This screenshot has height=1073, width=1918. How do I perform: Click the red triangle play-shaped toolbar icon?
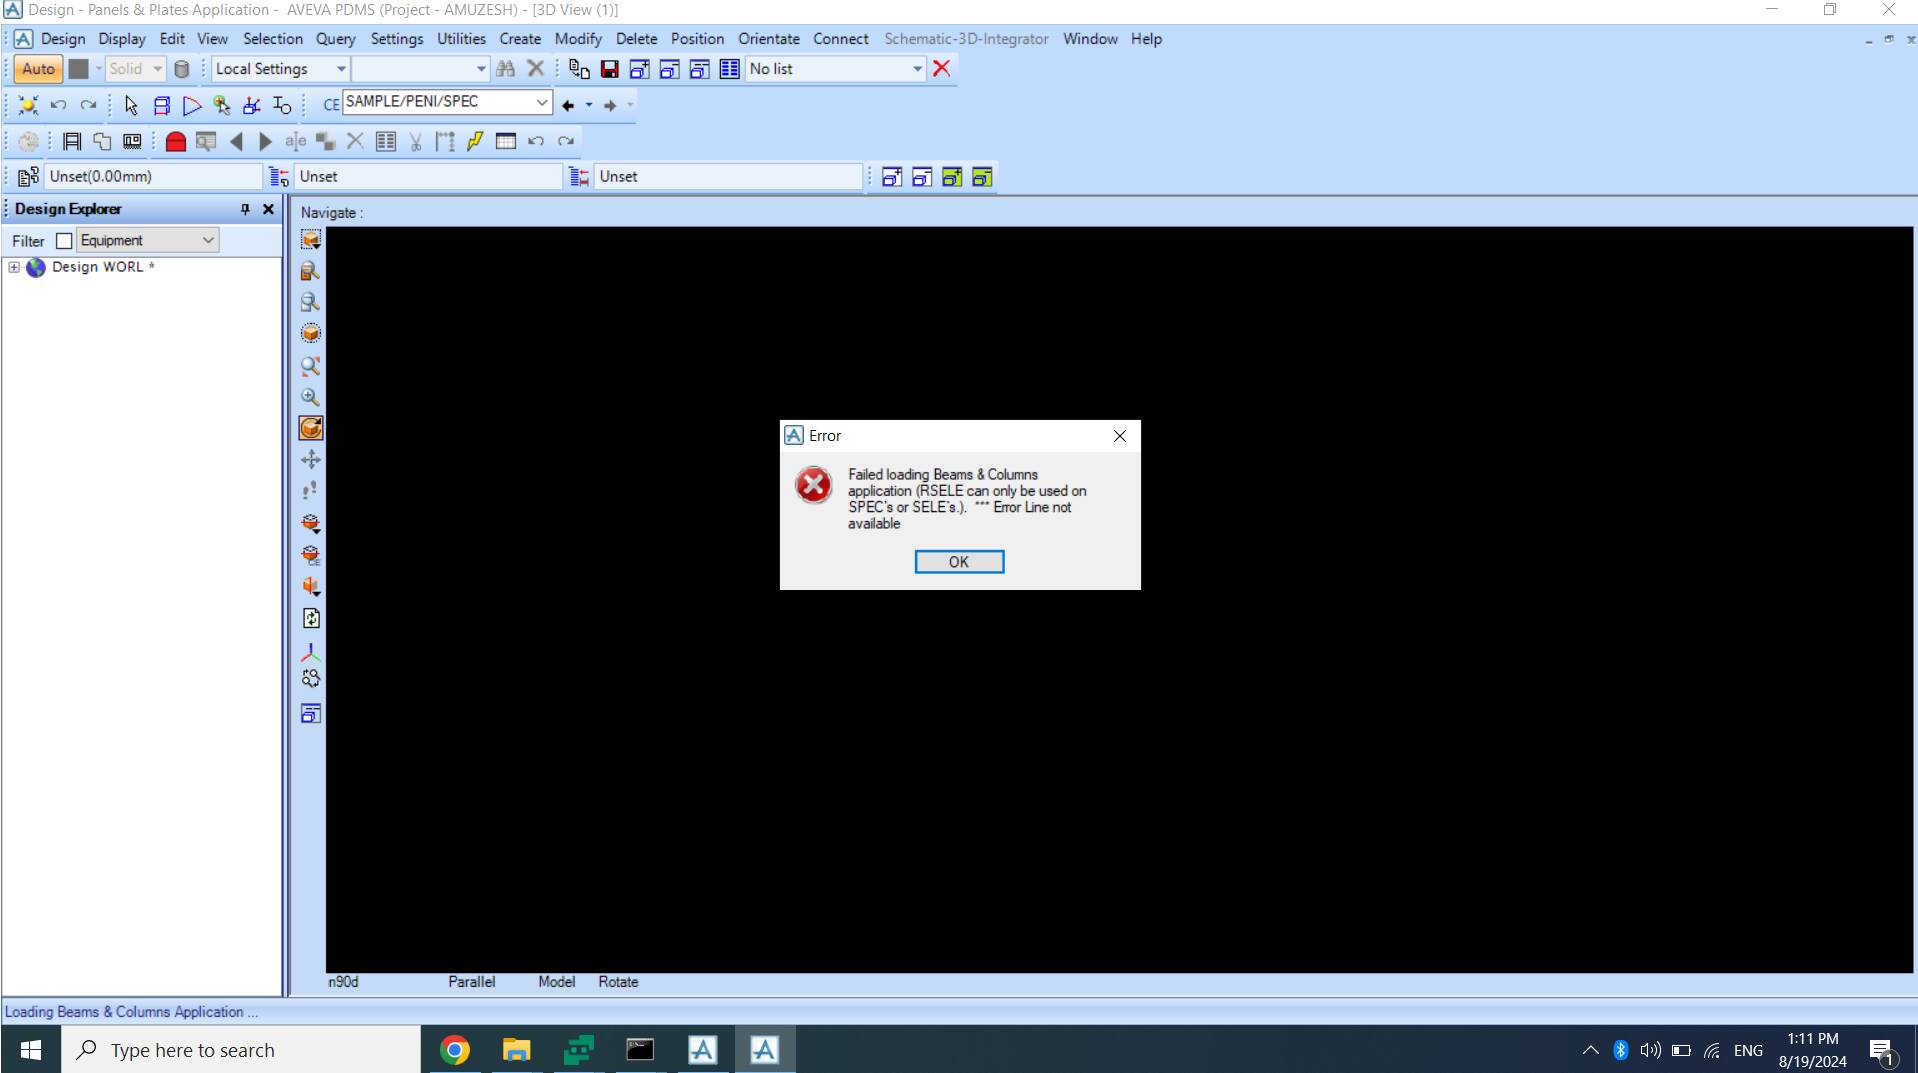coord(192,105)
